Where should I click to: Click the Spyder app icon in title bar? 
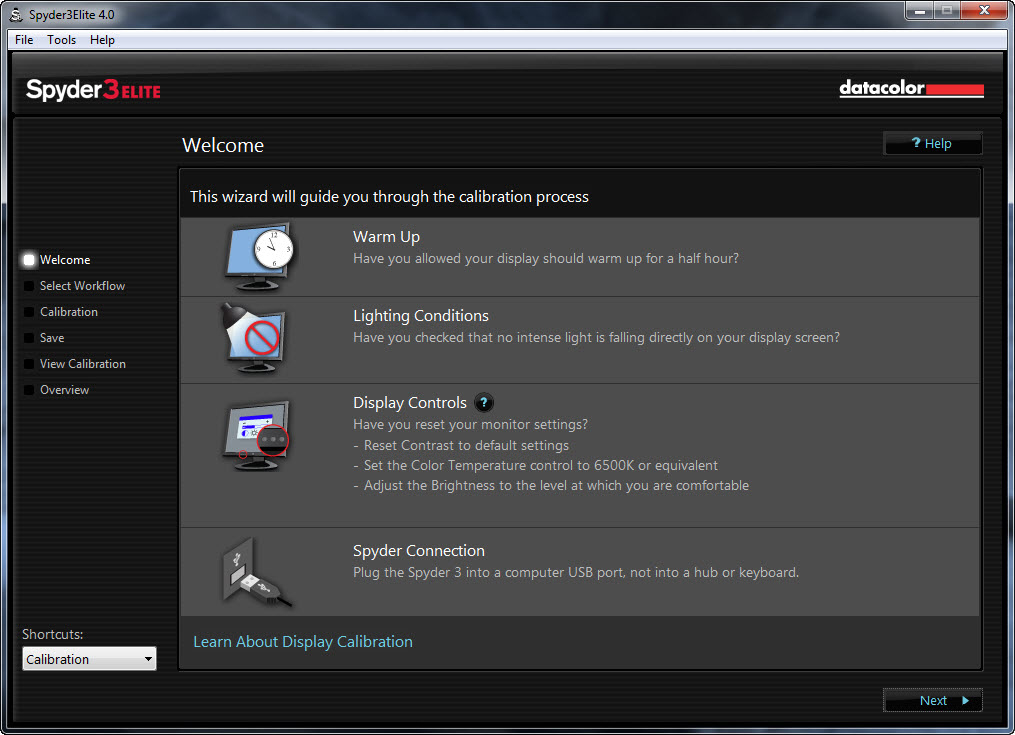[15, 12]
